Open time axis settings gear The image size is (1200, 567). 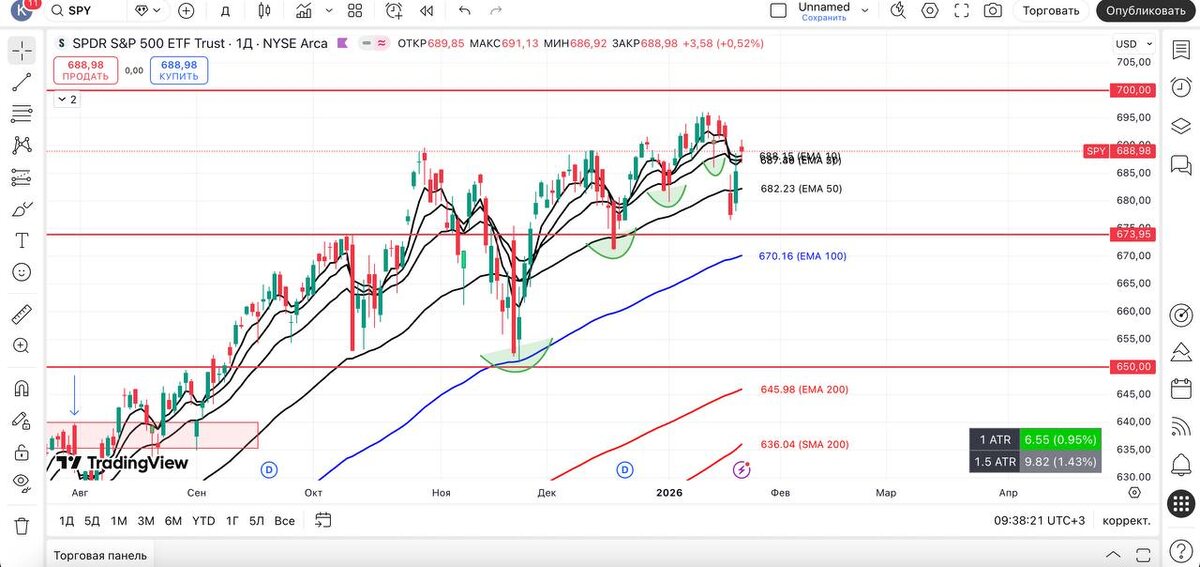pyautogui.click(x=1134, y=493)
